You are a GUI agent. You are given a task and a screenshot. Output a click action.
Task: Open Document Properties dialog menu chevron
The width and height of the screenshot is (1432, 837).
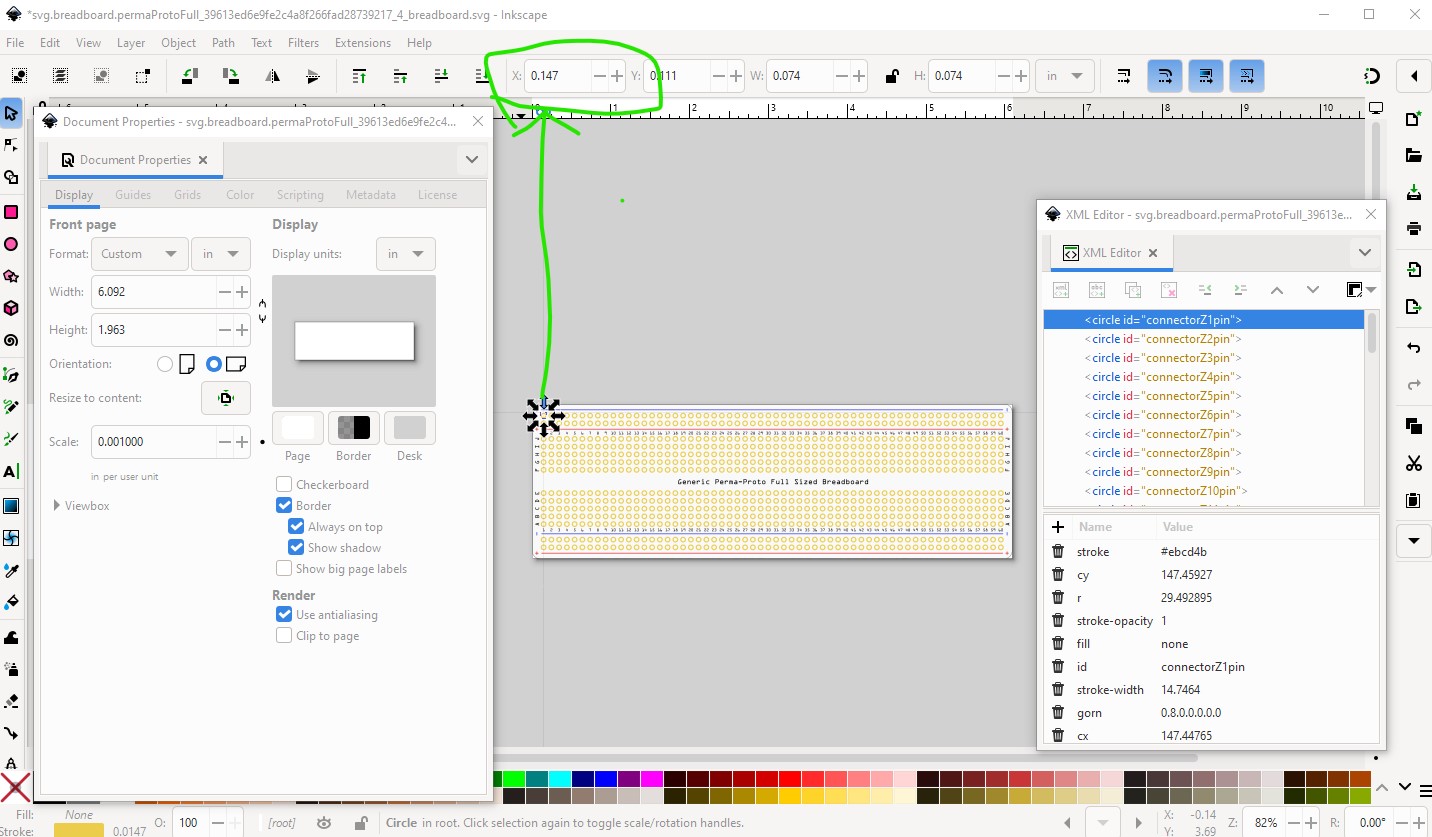click(x=471, y=159)
